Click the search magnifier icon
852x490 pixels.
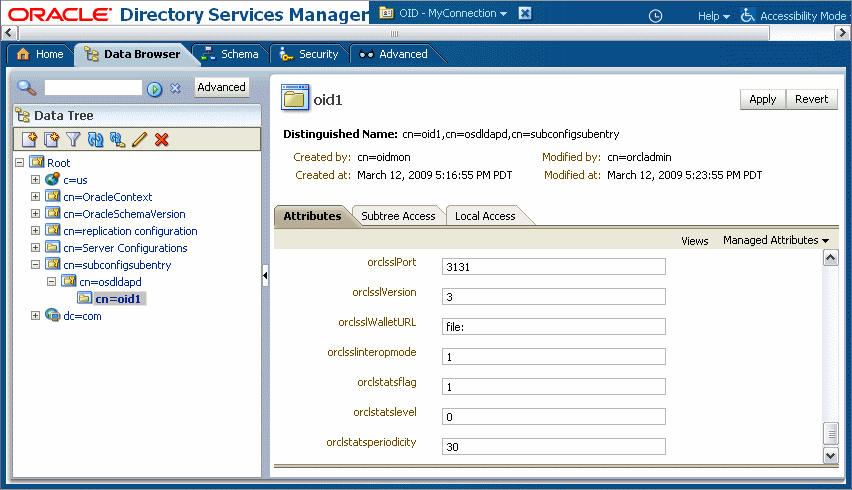pyautogui.click(x=26, y=87)
